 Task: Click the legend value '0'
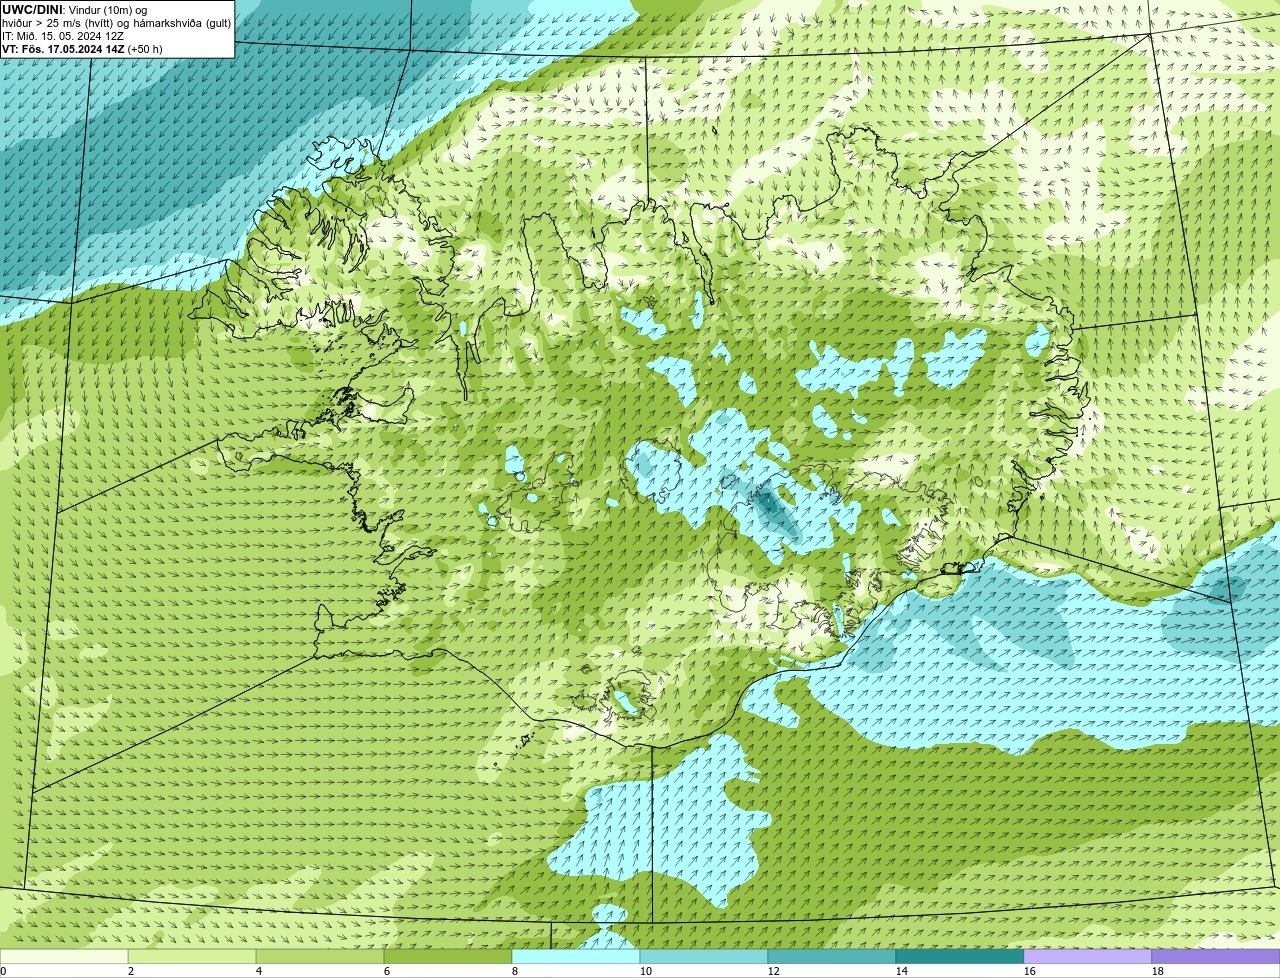3,971
